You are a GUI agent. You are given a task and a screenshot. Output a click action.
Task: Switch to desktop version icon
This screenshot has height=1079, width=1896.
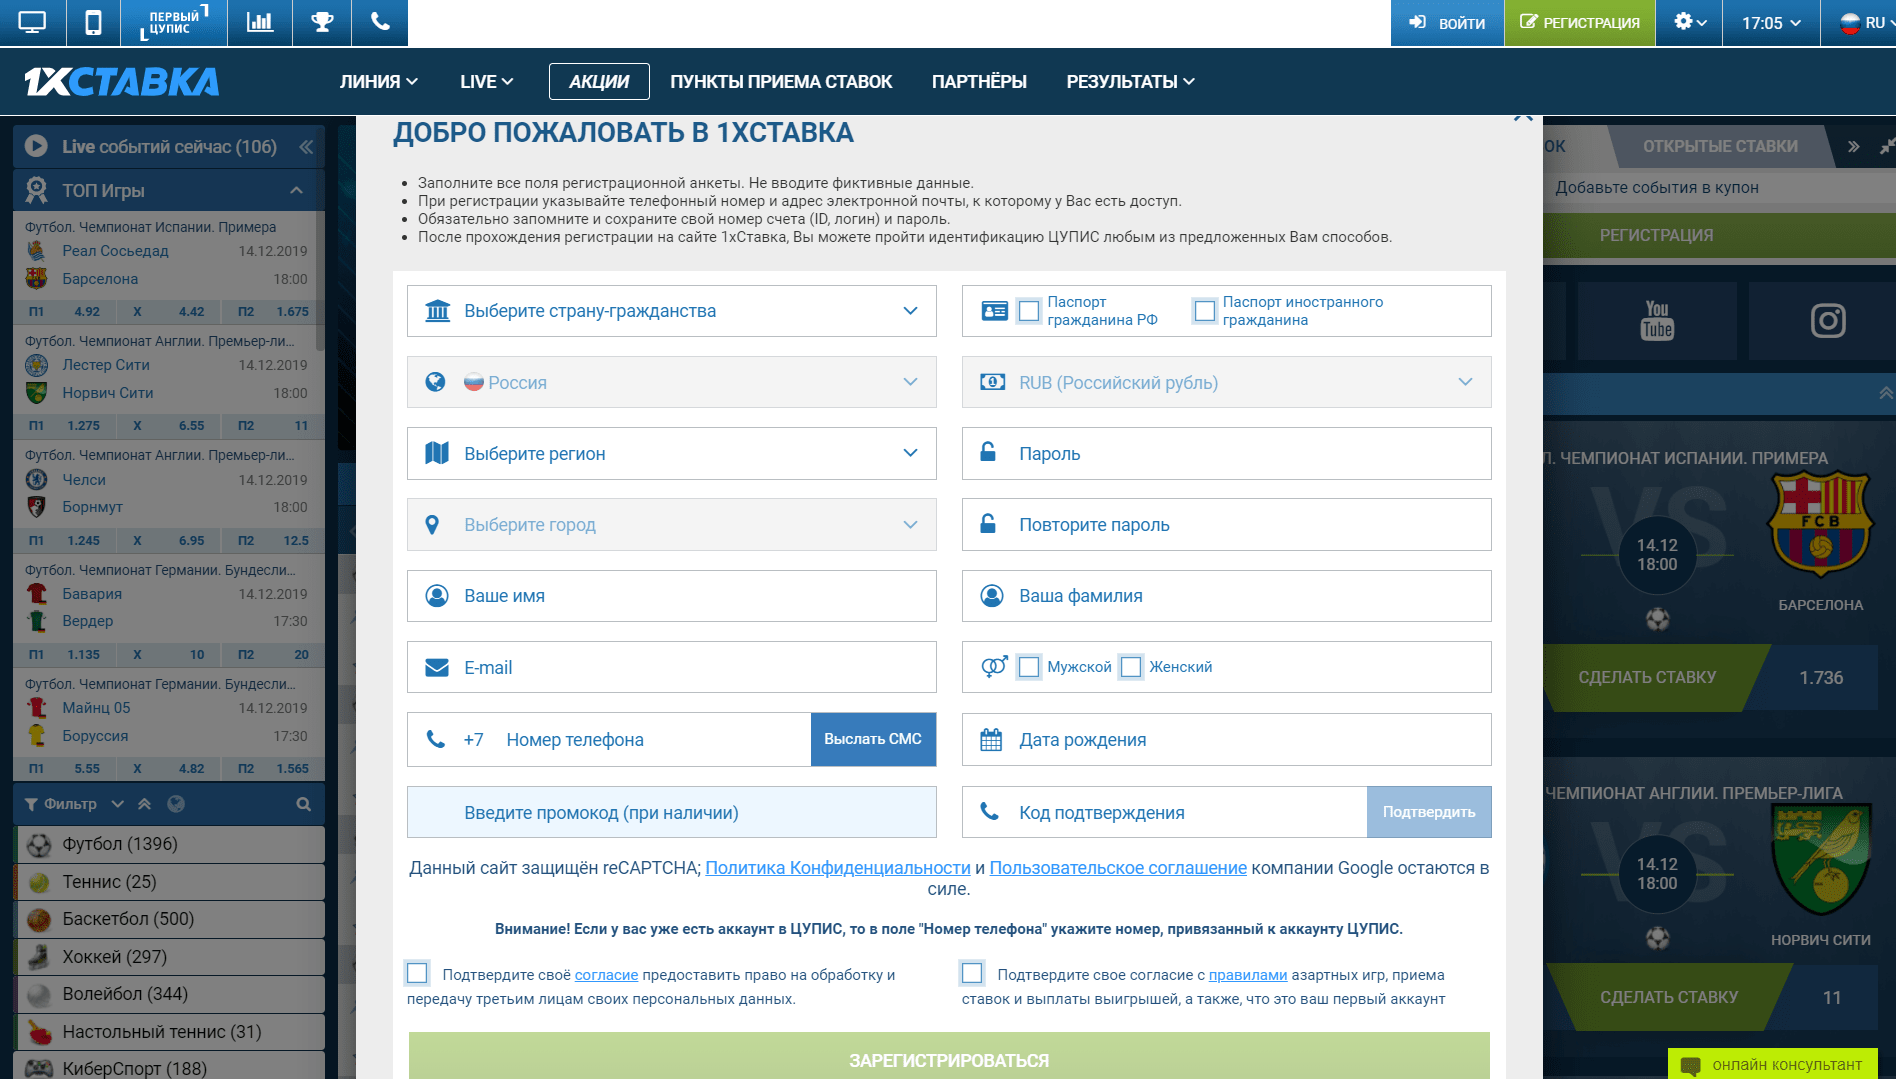tap(32, 22)
